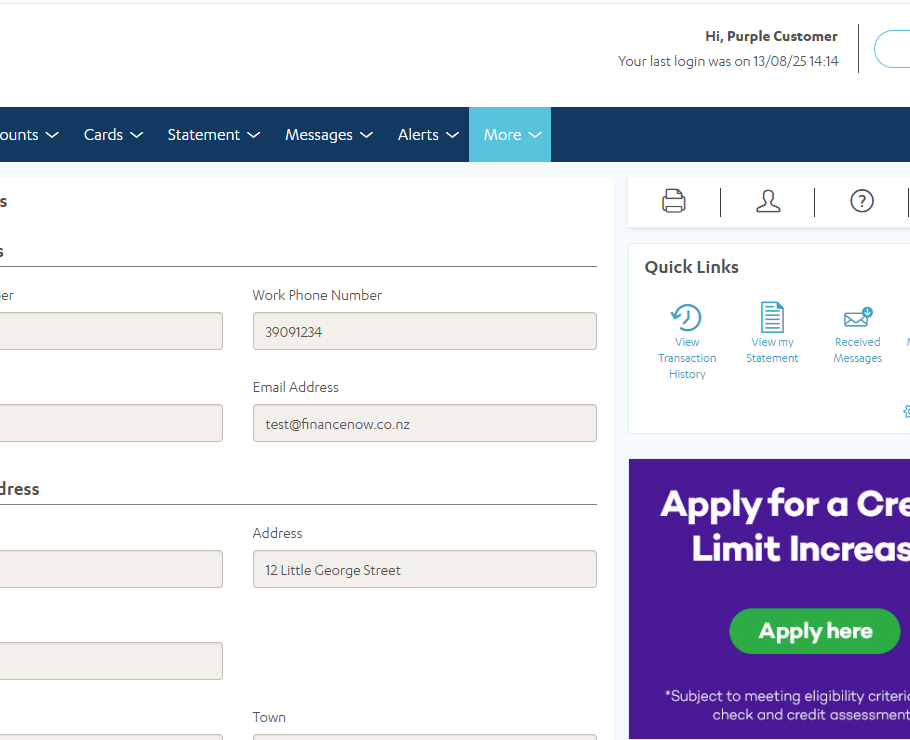Expand the Statement dropdown chevron
The width and height of the screenshot is (910, 740).
pos(254,135)
